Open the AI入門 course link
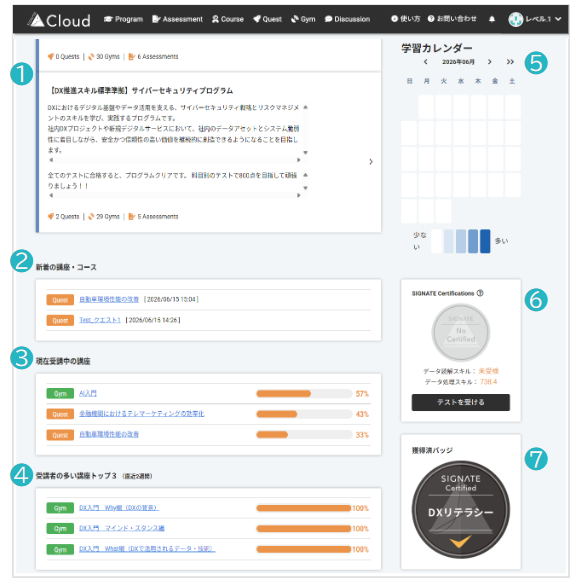Viewport: 573px width, 581px height. pos(88,393)
